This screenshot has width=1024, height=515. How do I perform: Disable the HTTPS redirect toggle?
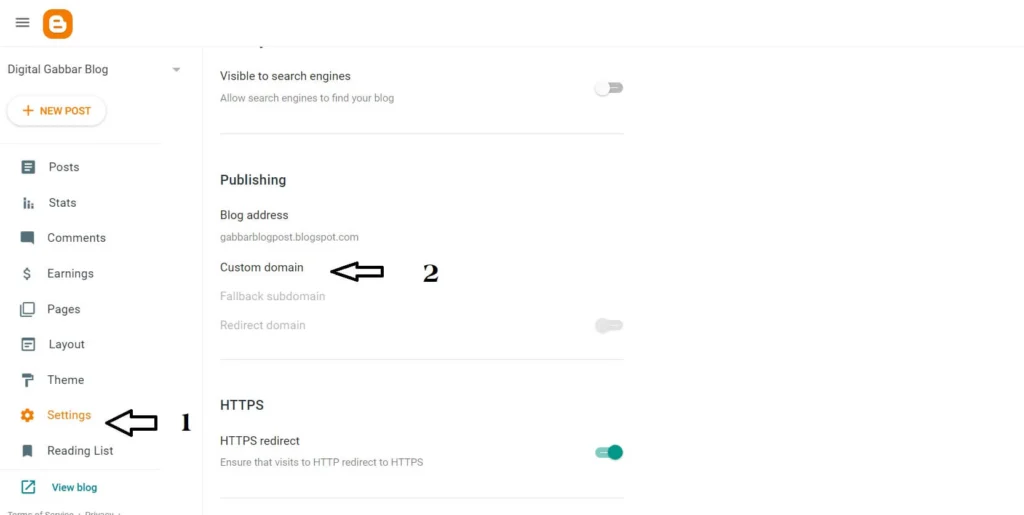coord(609,452)
